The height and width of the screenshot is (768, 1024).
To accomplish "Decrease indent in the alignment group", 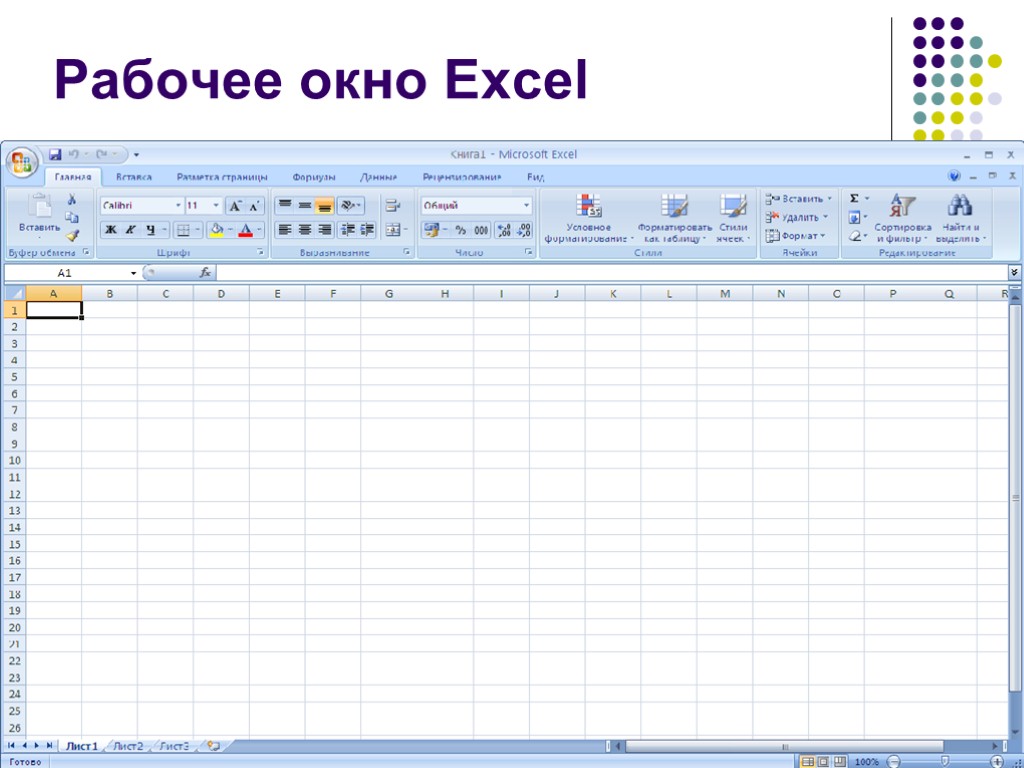I will point(349,229).
